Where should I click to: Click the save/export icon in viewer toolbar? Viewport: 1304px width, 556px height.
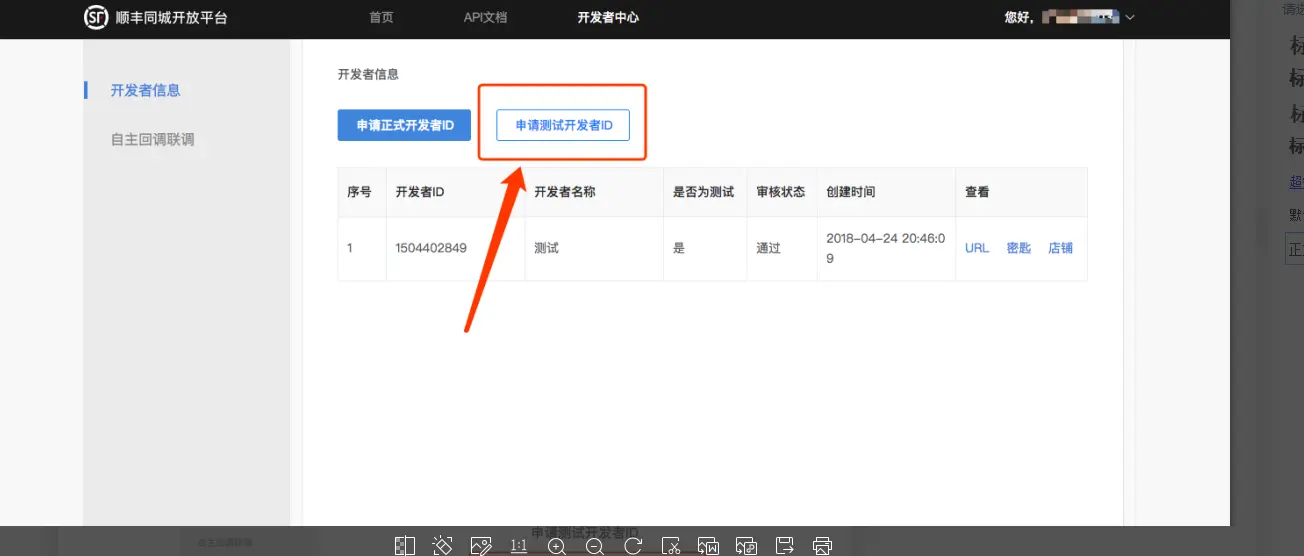[785, 545]
